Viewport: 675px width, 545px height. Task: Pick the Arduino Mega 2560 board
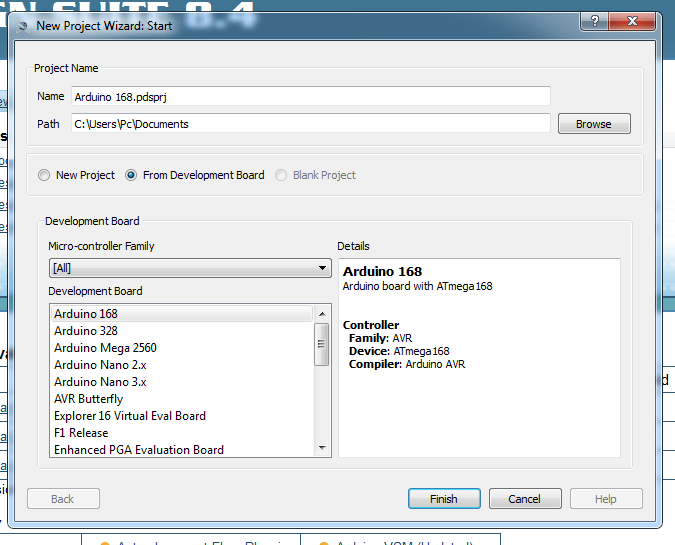coord(182,347)
